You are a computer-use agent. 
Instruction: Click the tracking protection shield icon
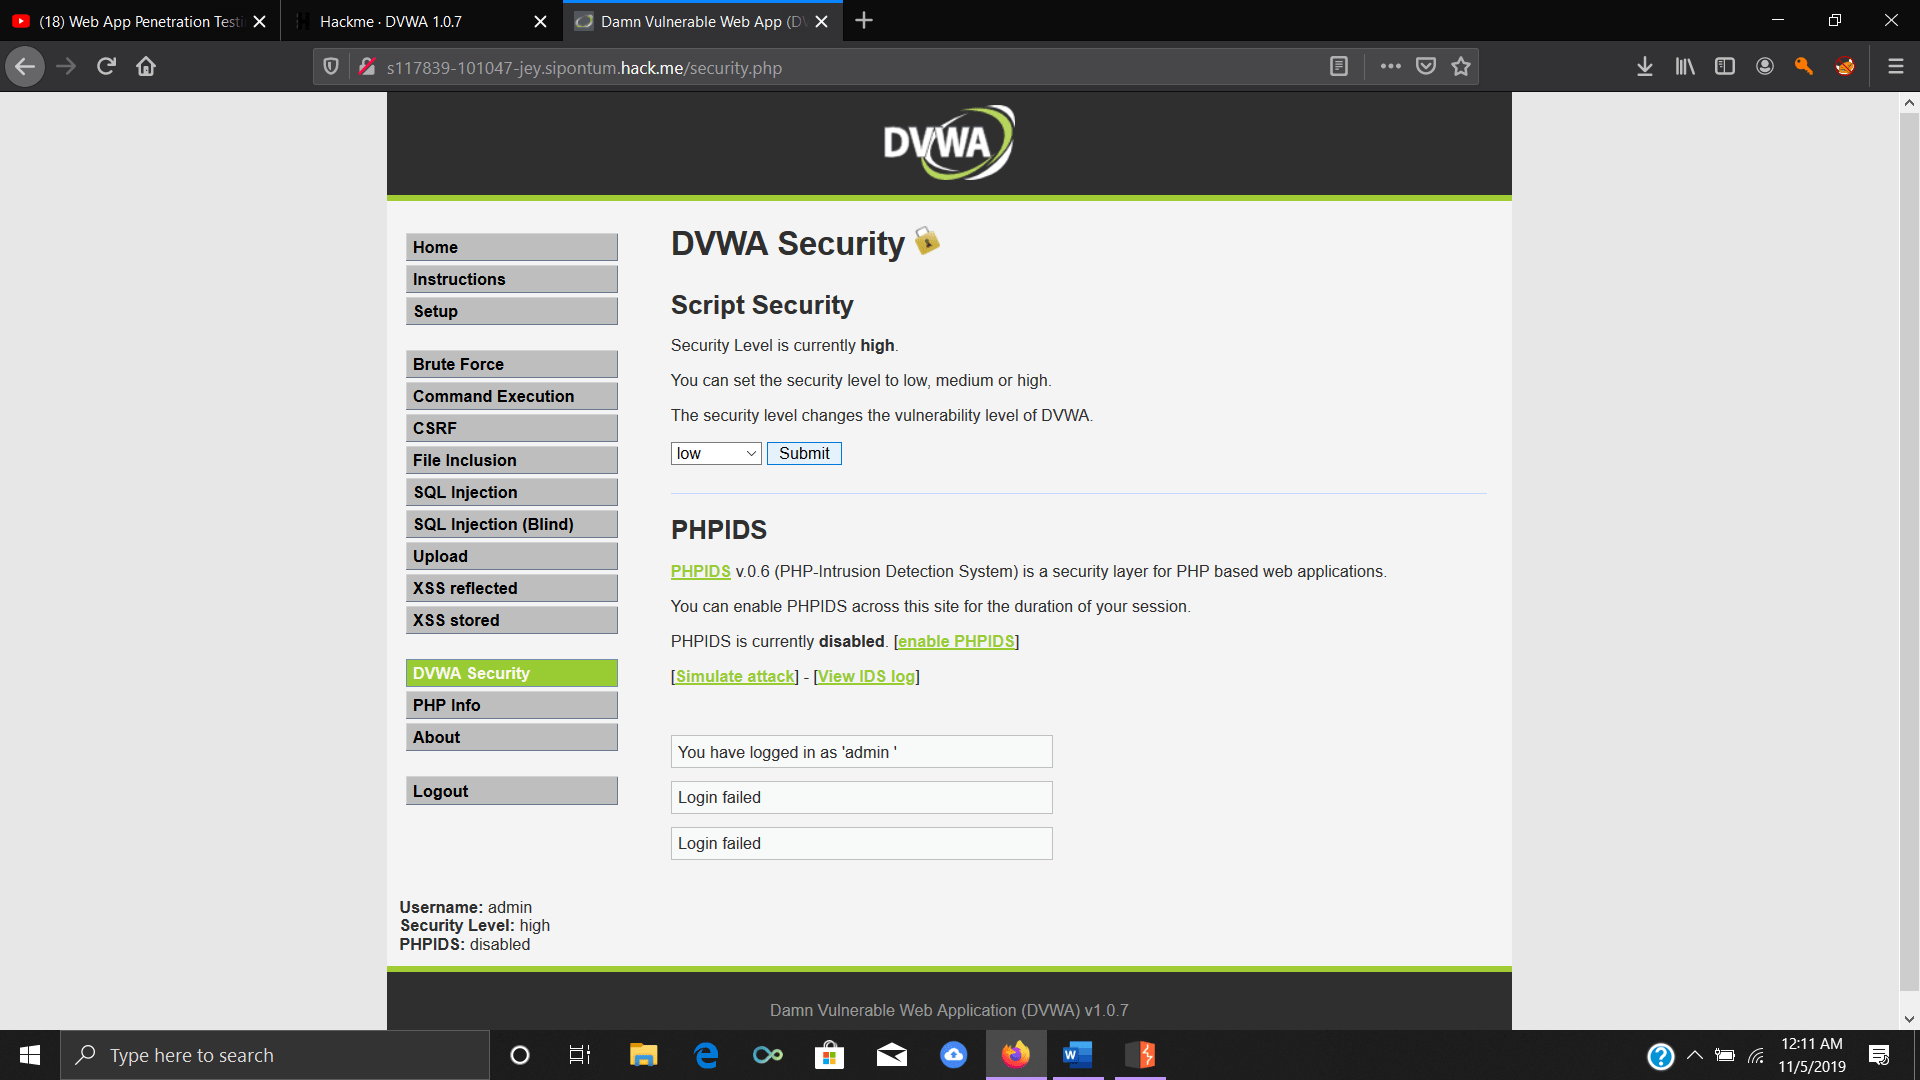coord(331,67)
